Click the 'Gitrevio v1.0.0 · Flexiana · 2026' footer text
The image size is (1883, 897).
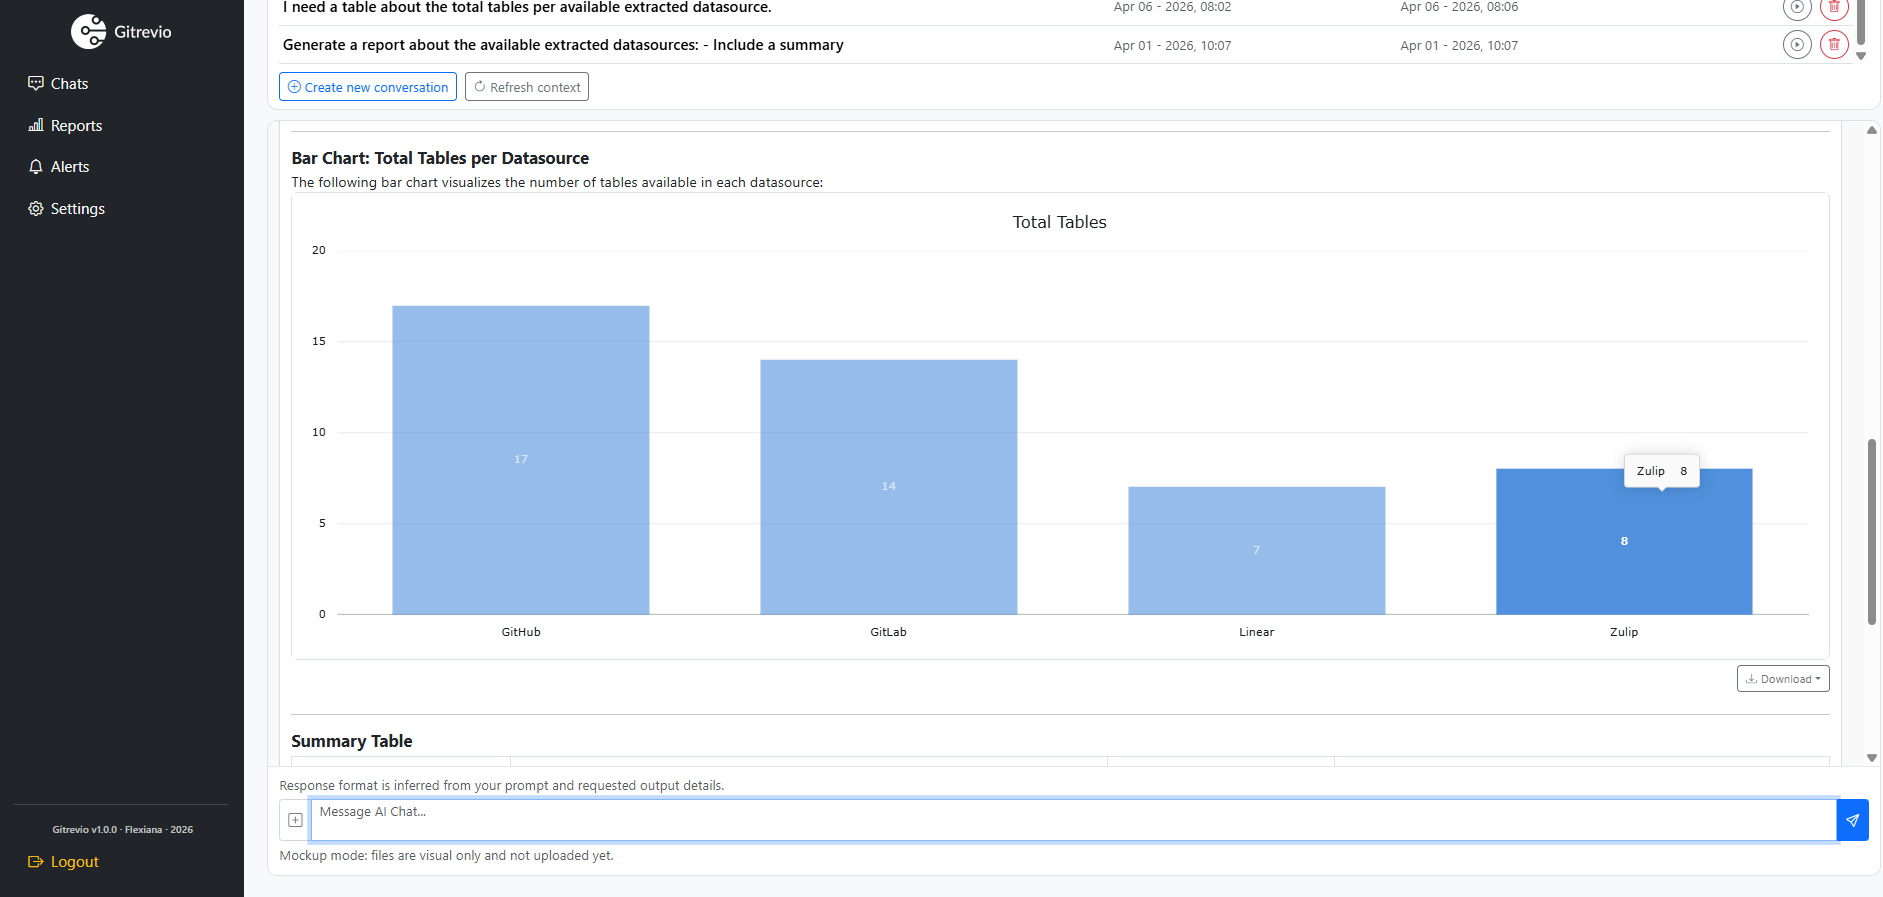click(x=123, y=830)
